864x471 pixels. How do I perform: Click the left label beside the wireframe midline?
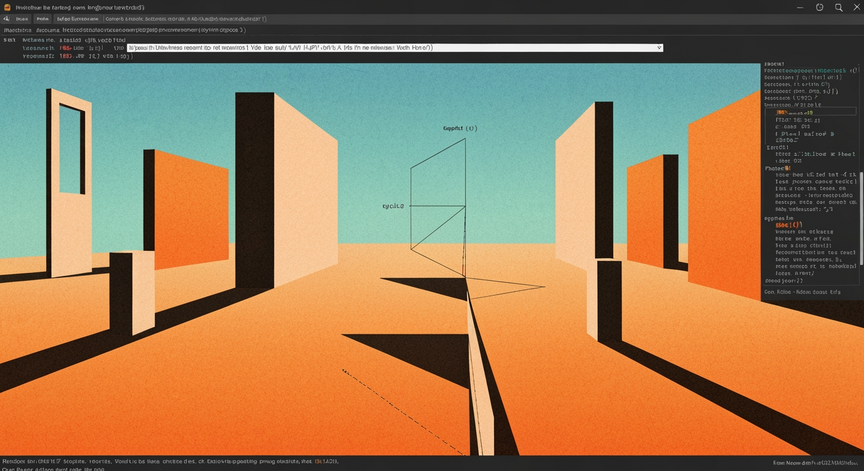[393, 206]
